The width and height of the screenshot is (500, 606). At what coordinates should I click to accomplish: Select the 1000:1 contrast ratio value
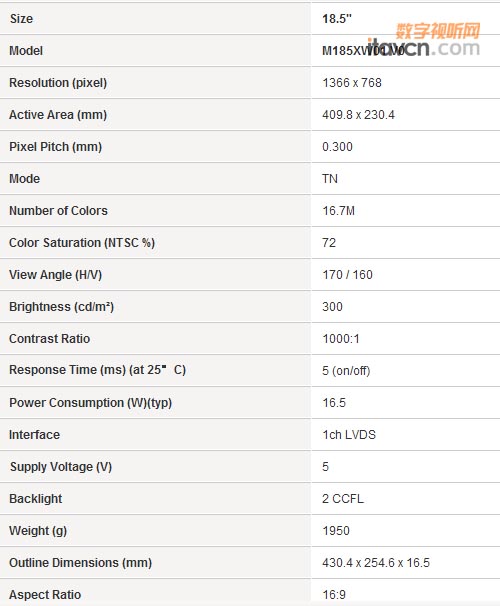[x=341, y=339]
